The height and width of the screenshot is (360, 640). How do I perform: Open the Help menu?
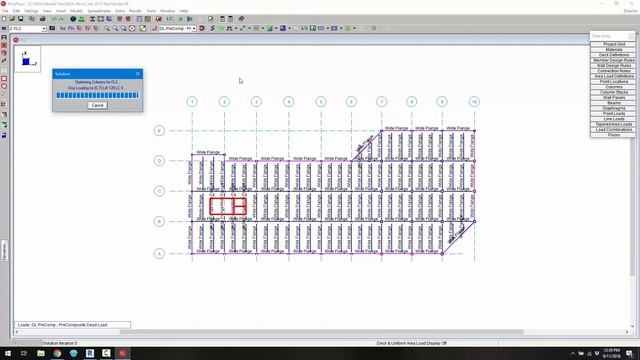pos(184,11)
